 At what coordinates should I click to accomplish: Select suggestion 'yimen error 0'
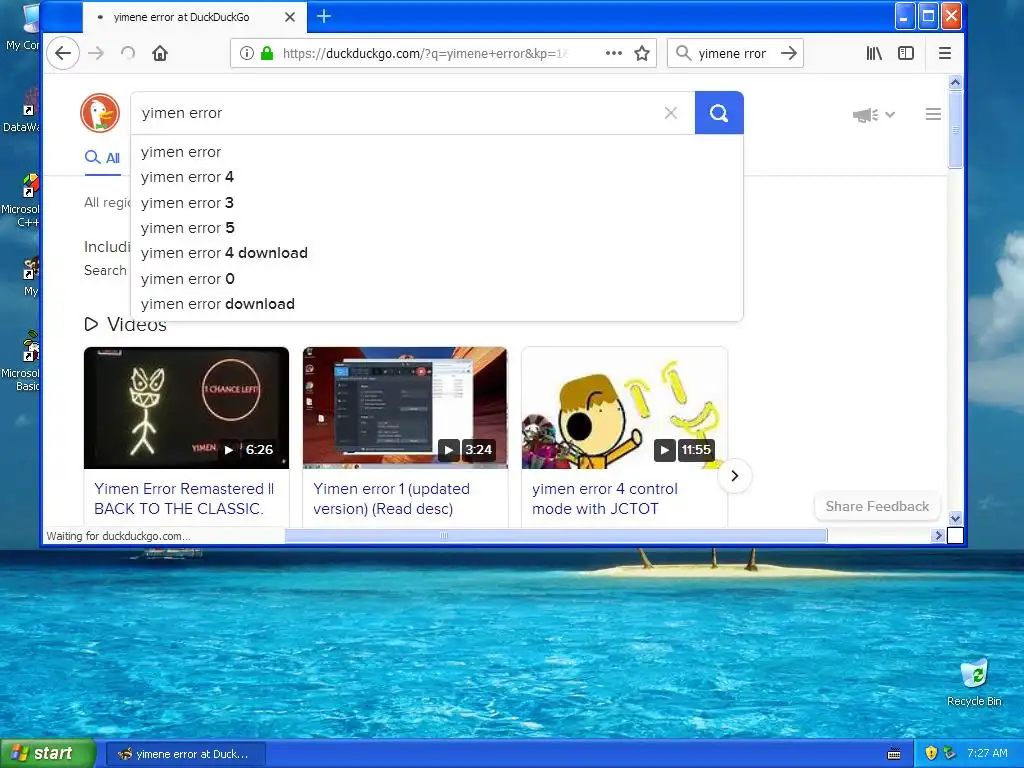(437, 279)
